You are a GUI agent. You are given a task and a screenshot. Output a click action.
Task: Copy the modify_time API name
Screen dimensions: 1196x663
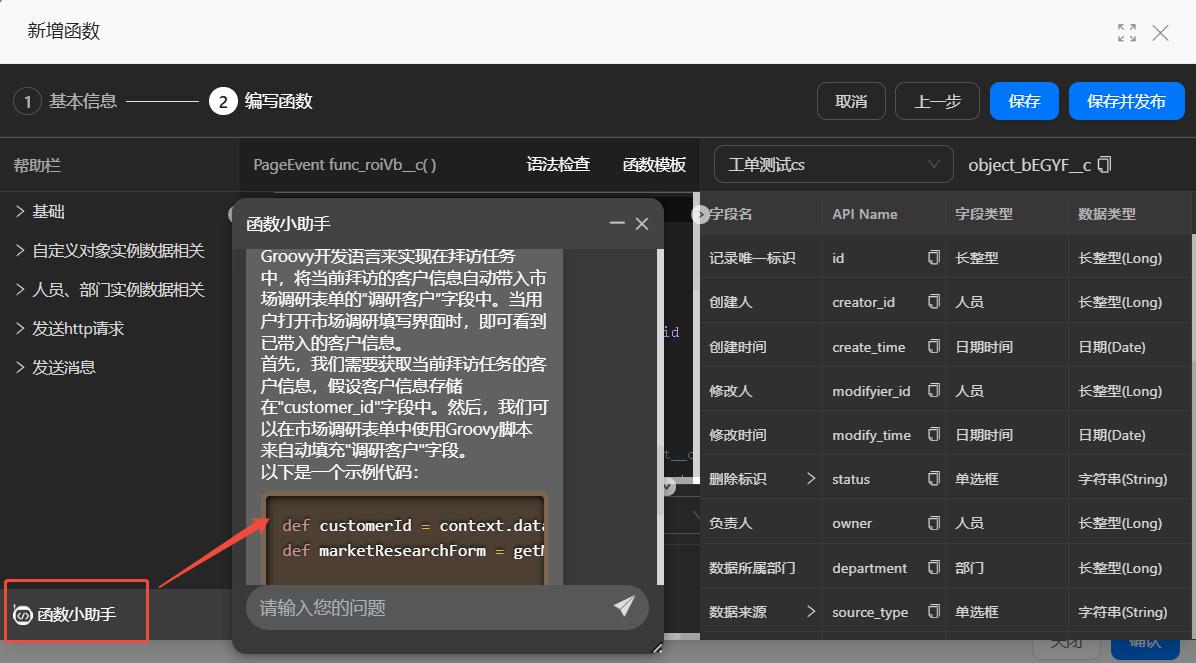click(x=934, y=435)
